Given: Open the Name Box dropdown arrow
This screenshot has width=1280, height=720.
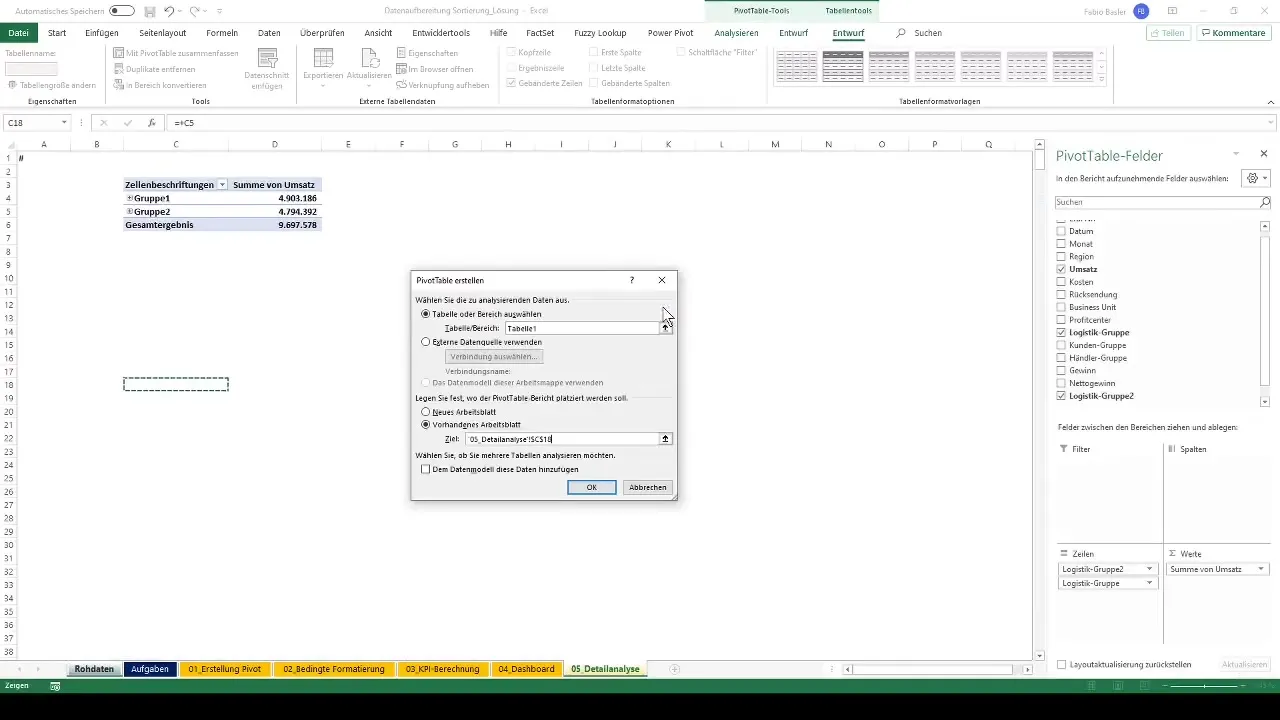Looking at the screenshot, I should [64, 123].
